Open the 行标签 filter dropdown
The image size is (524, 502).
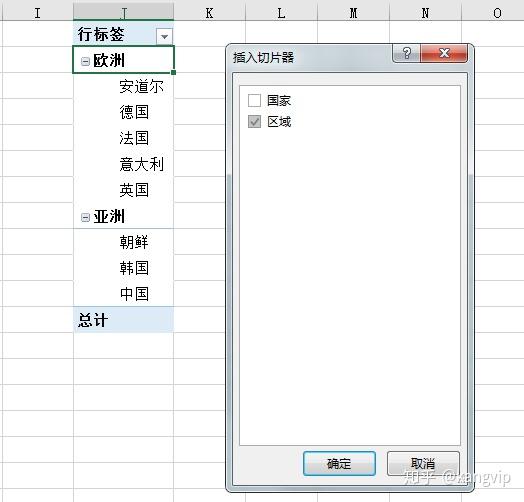coord(164,36)
